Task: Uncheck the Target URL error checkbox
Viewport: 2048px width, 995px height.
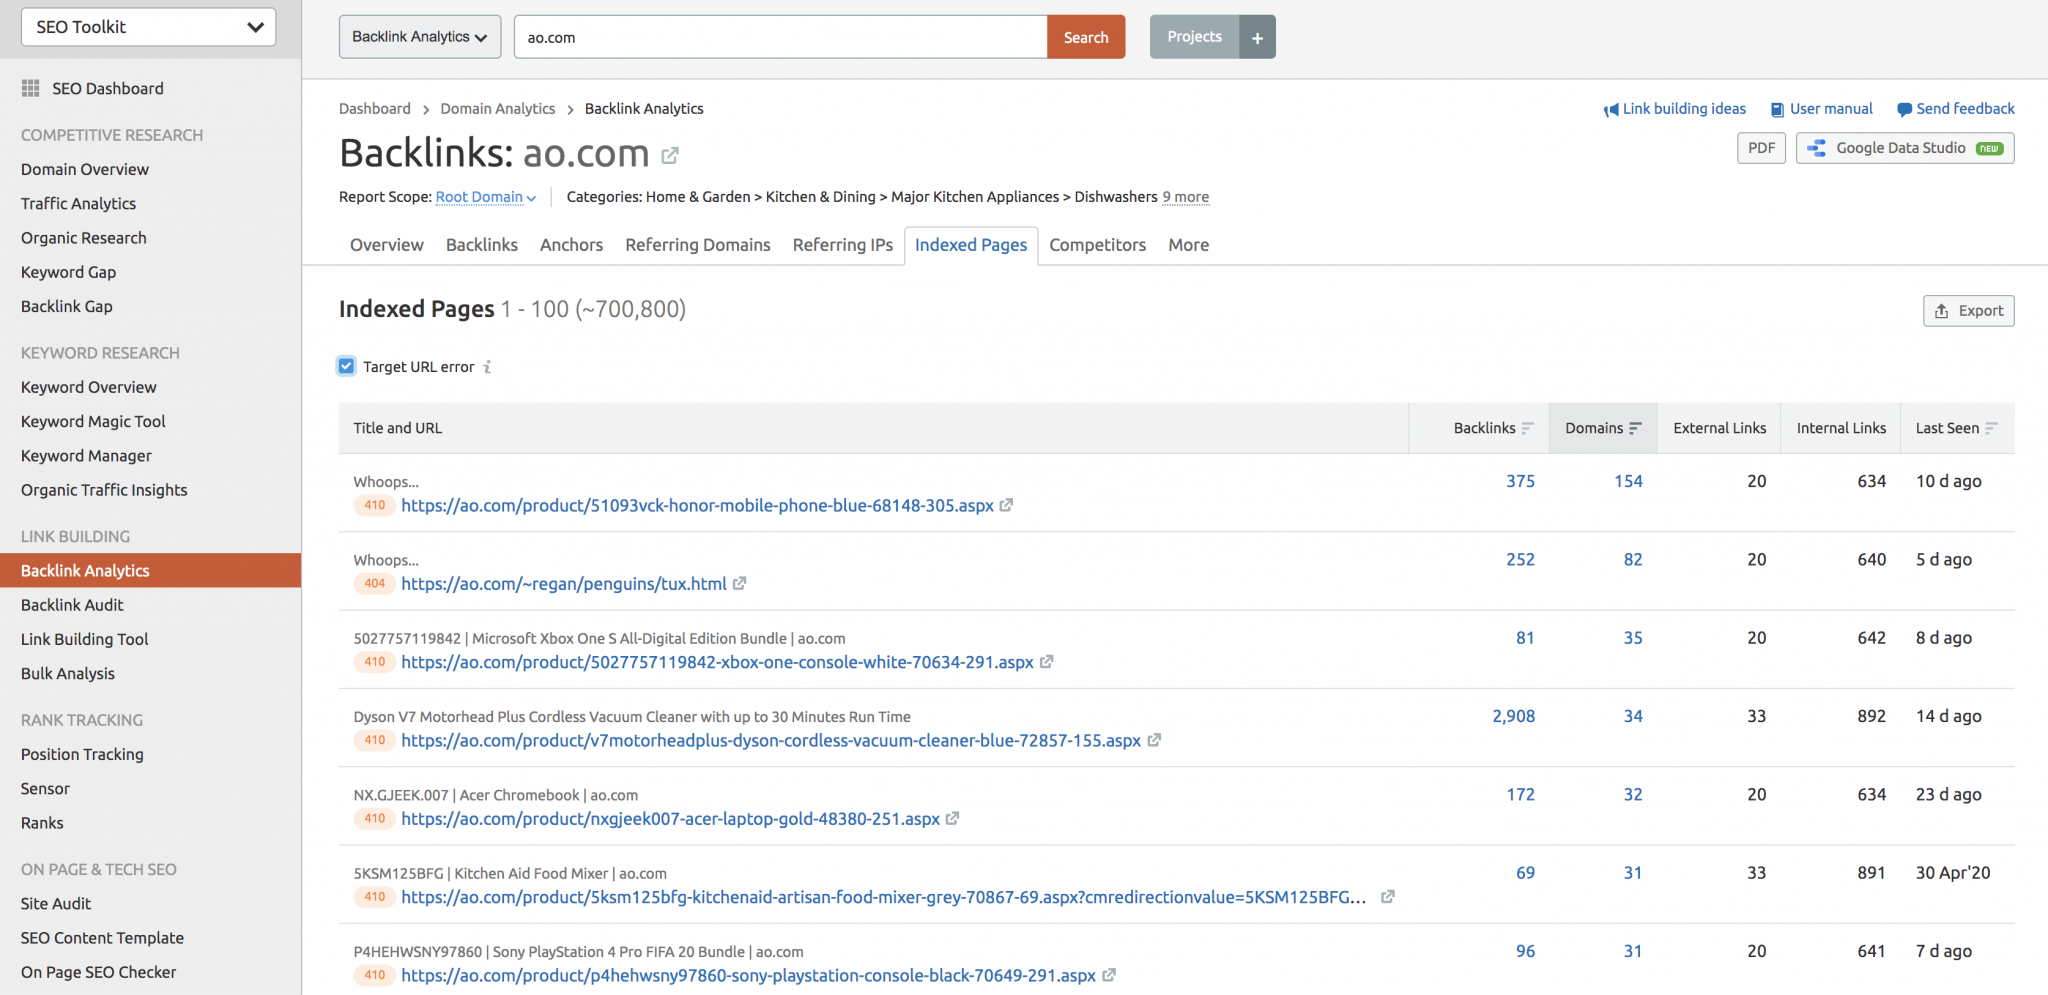Action: (x=346, y=366)
